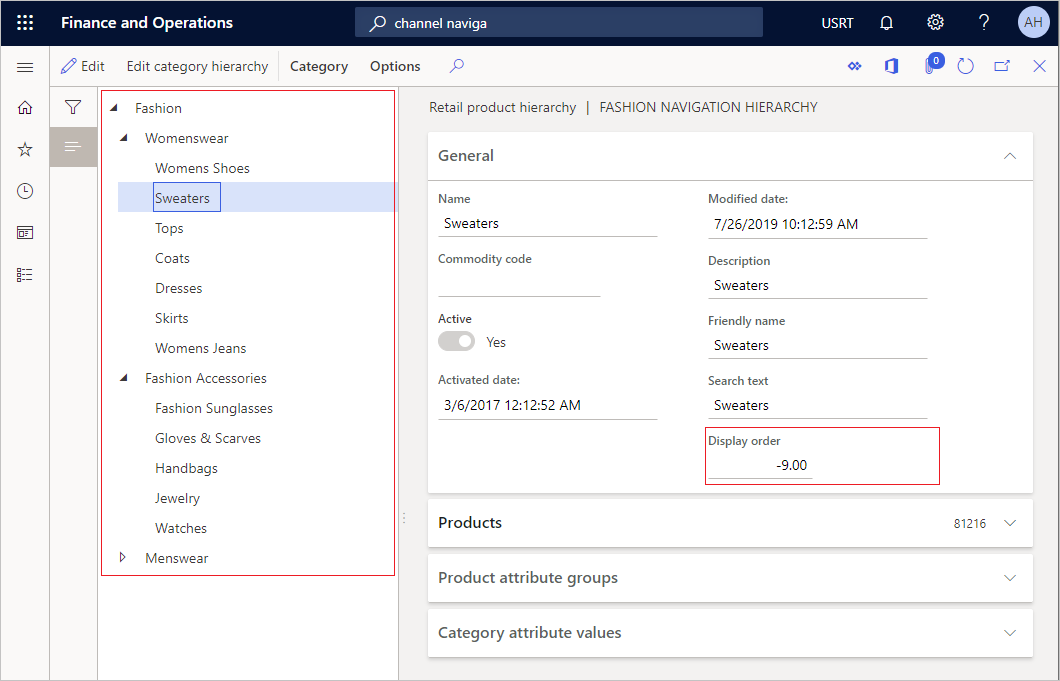This screenshot has width=1060, height=681.
Task: Select Handbags in the tree
Action: 187,468
